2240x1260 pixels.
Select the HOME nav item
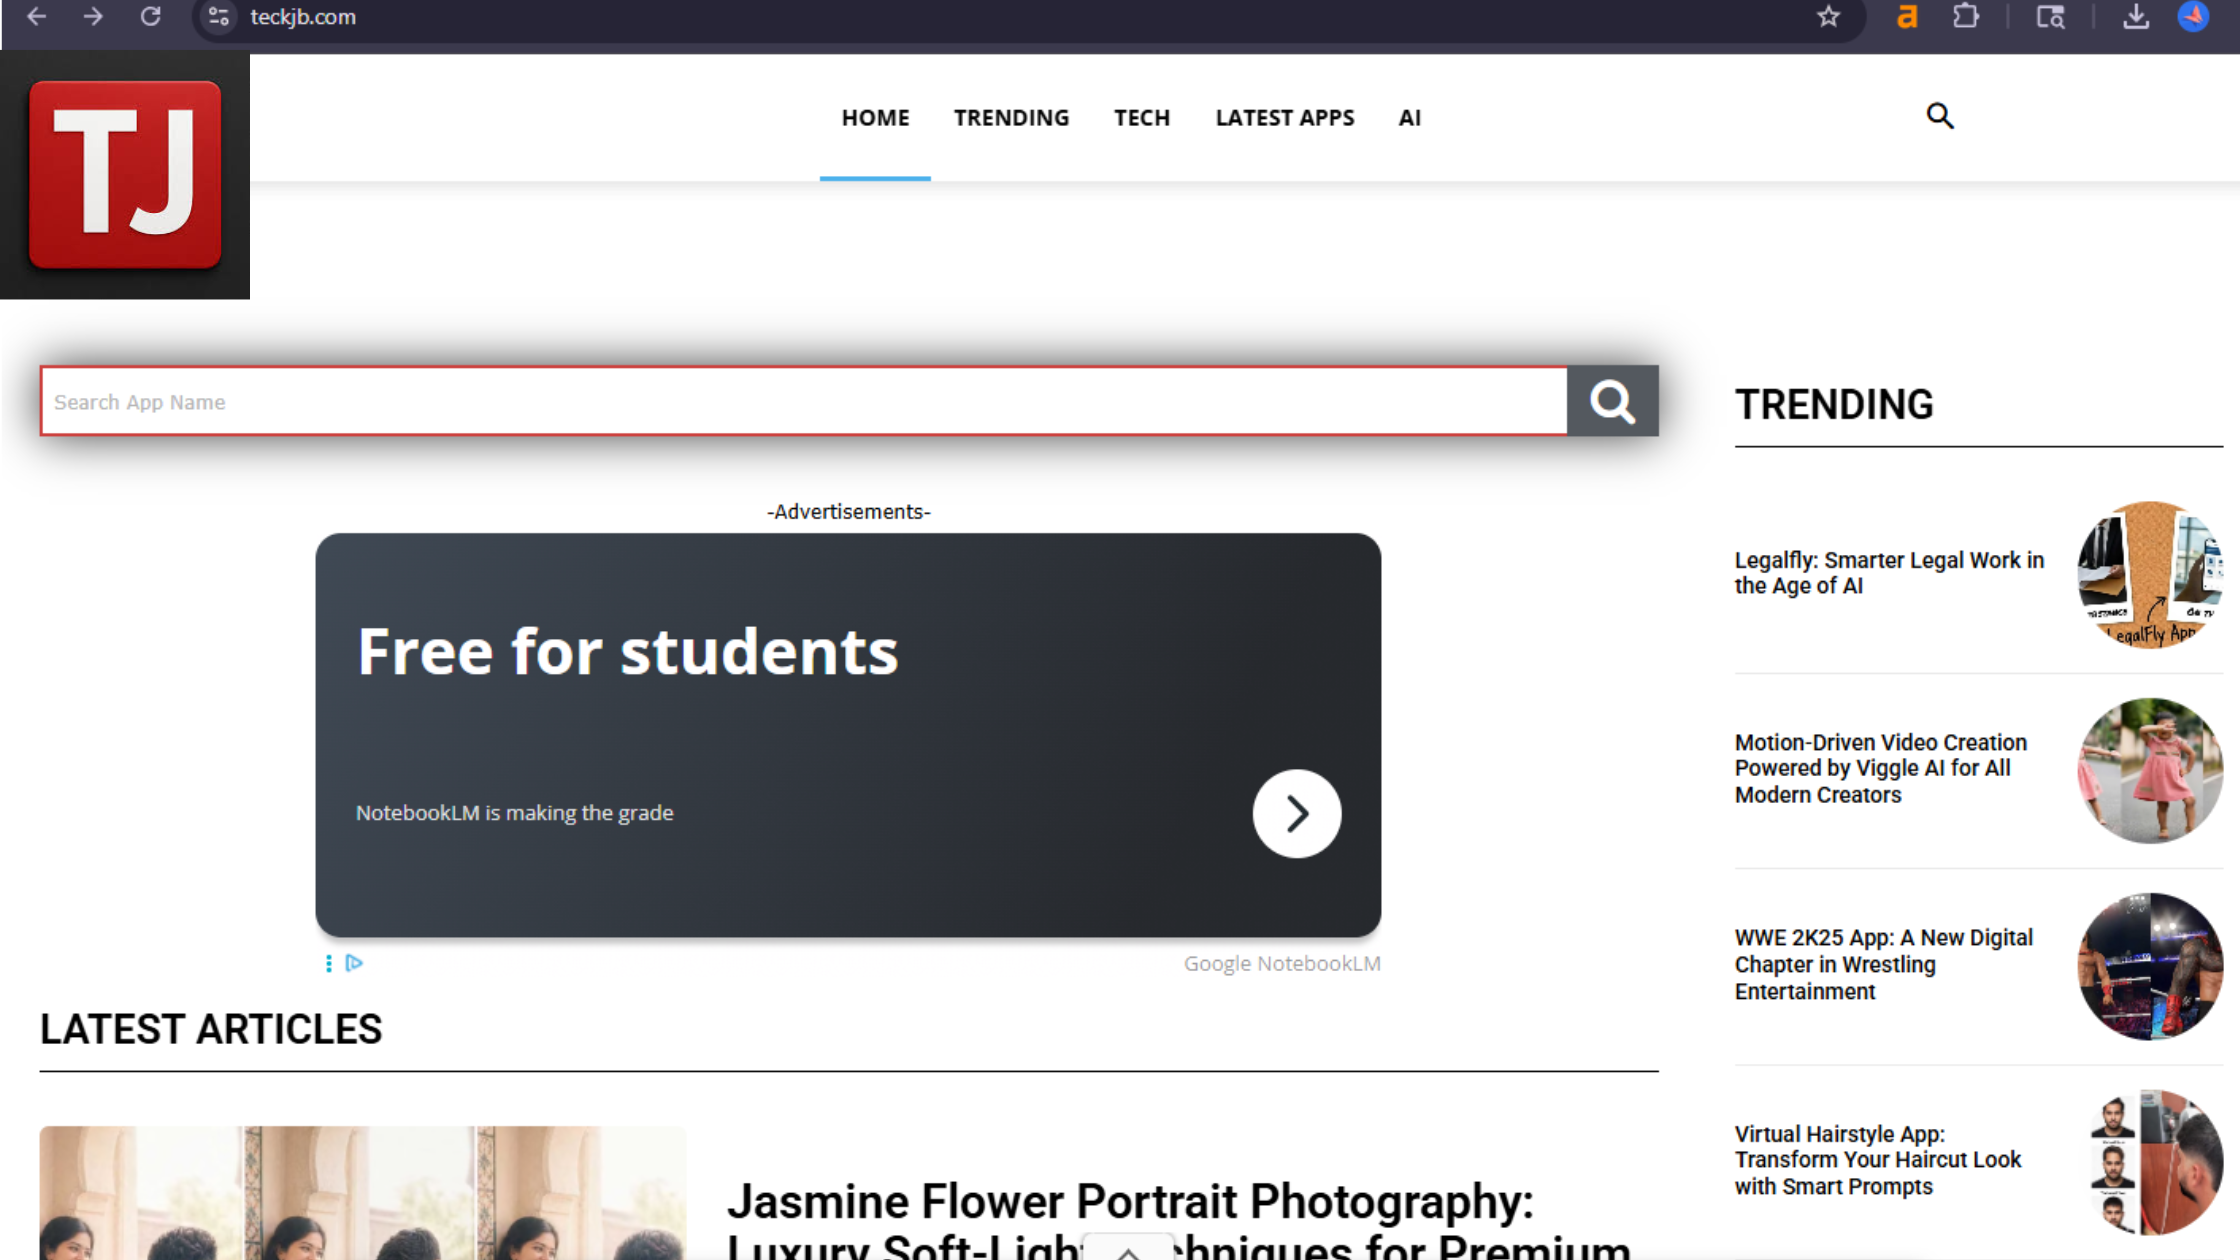tap(875, 118)
